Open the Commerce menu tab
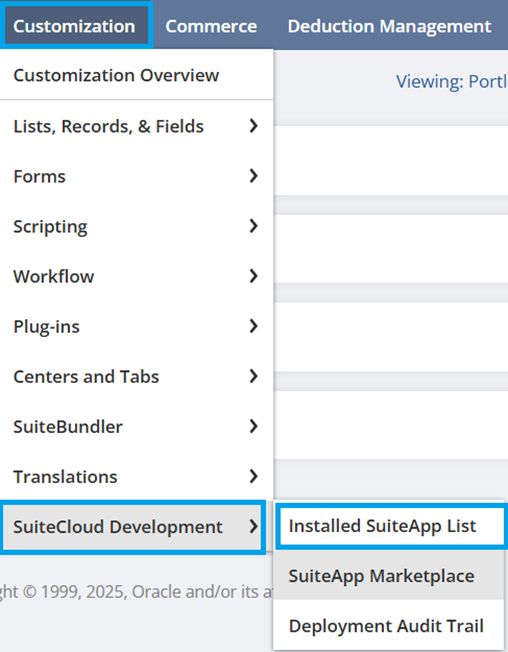 tap(211, 26)
